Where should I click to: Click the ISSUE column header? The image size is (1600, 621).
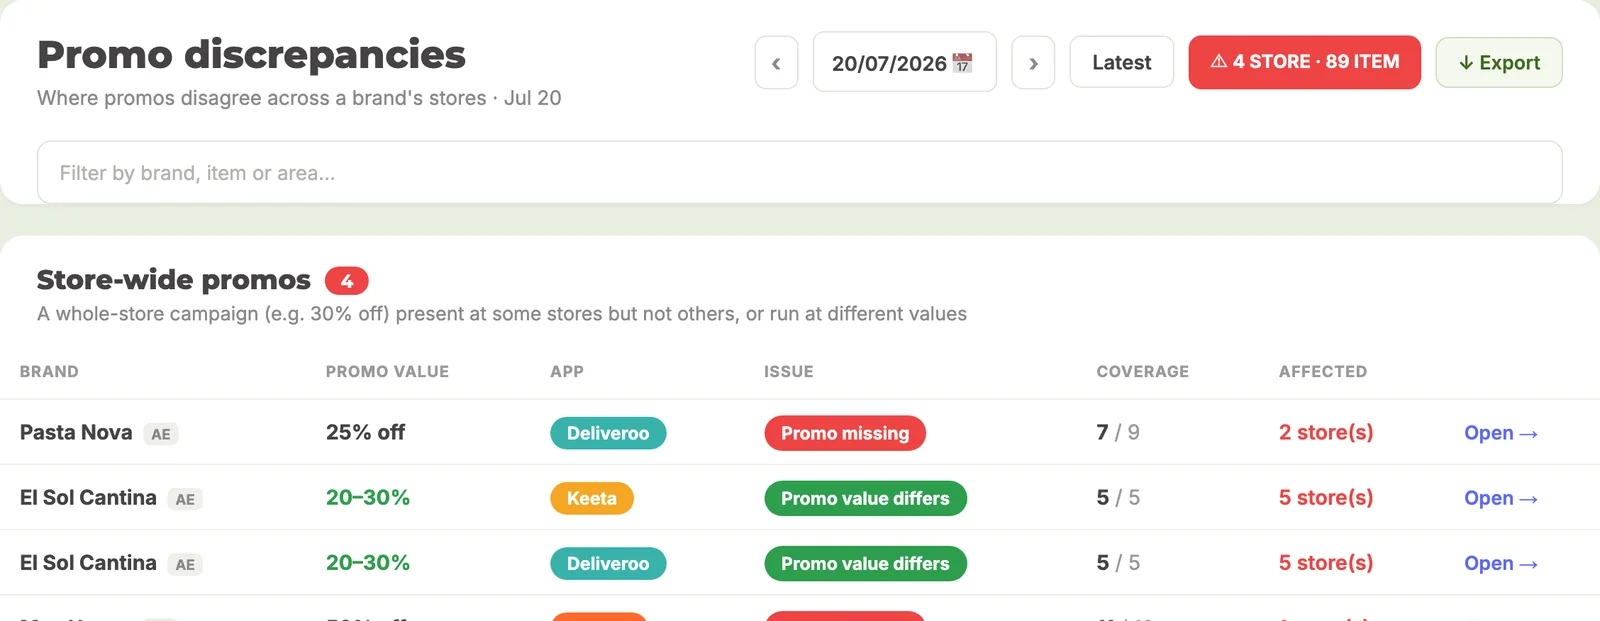tap(789, 372)
